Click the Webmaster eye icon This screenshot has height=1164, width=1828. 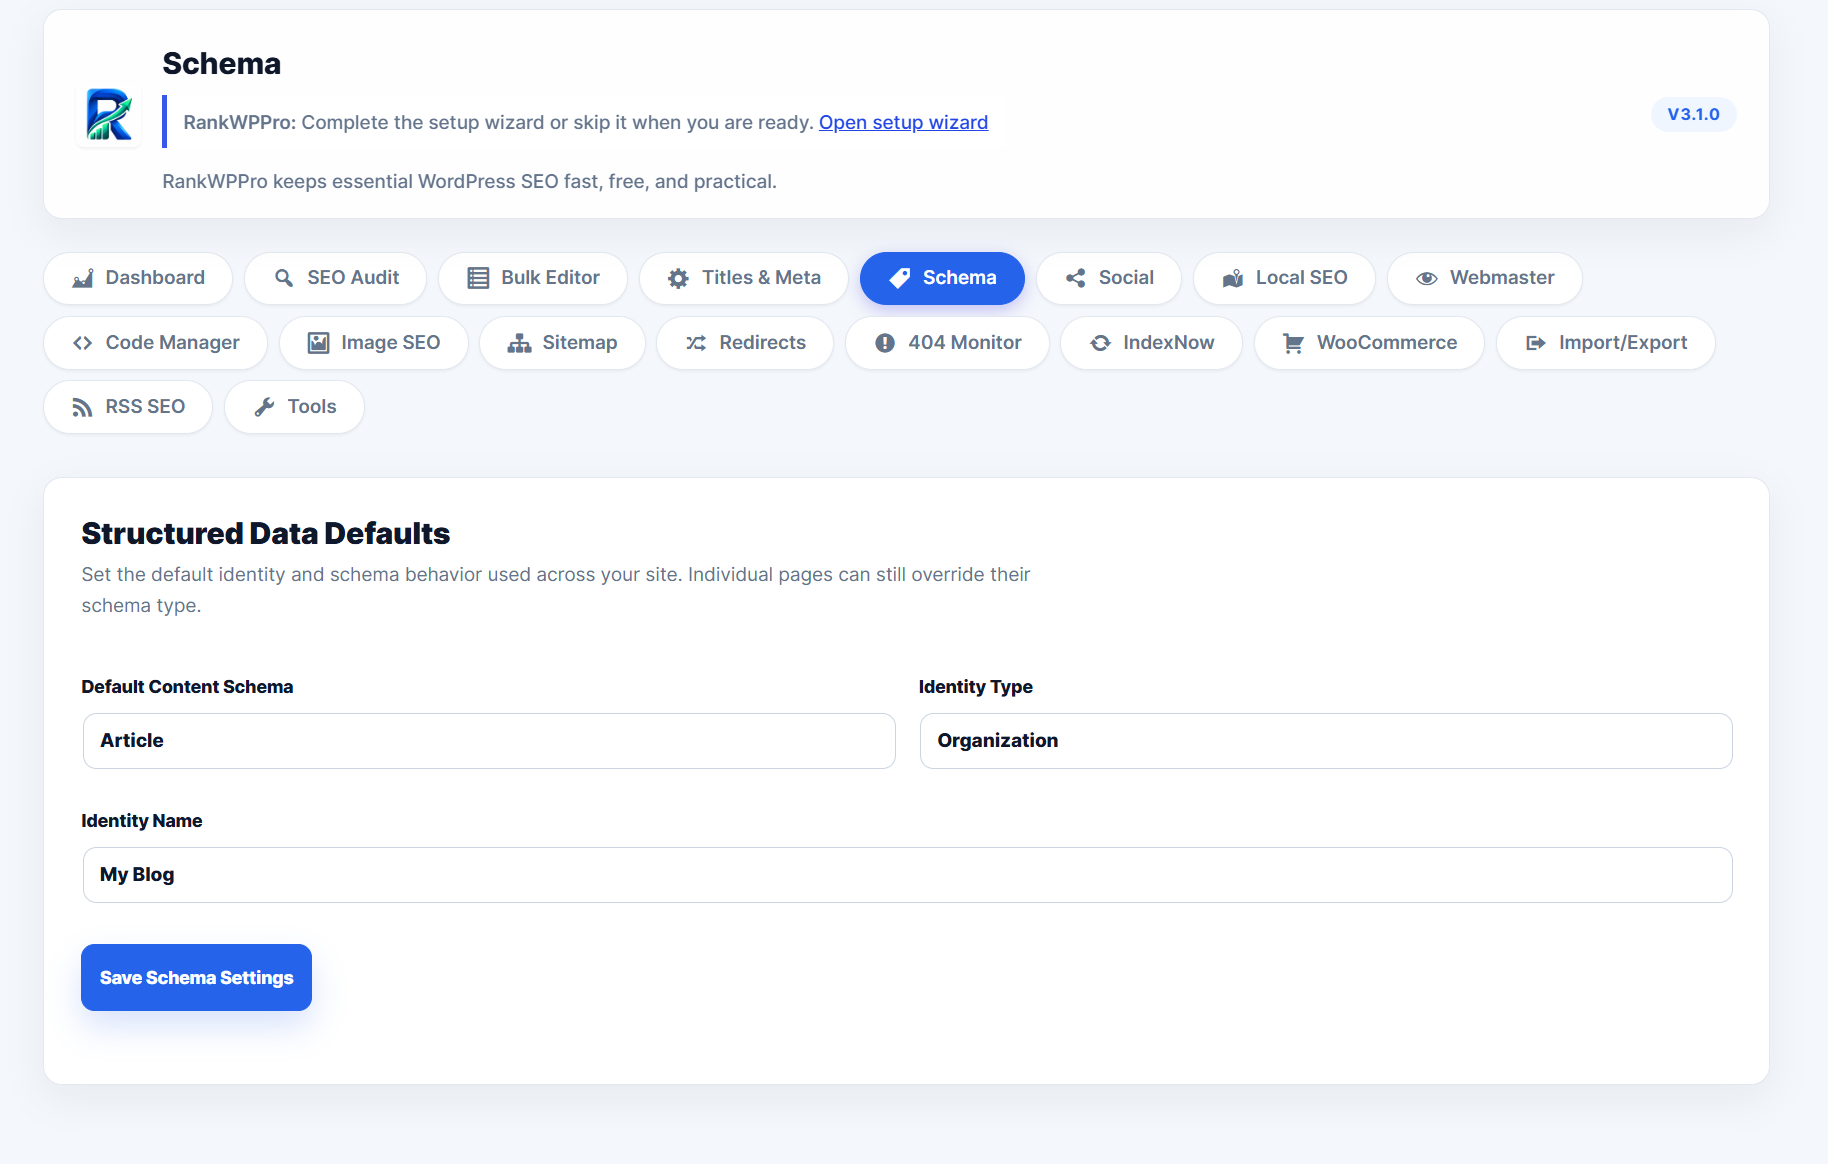tap(1427, 278)
